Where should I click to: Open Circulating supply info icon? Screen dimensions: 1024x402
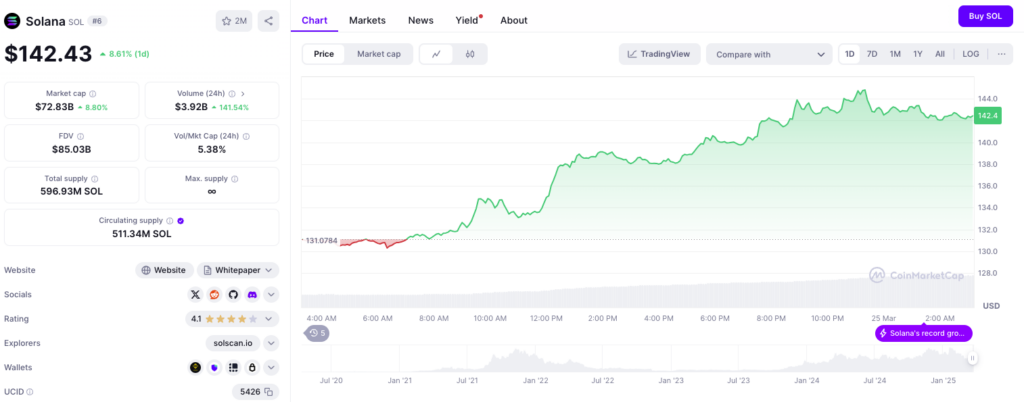(169, 221)
